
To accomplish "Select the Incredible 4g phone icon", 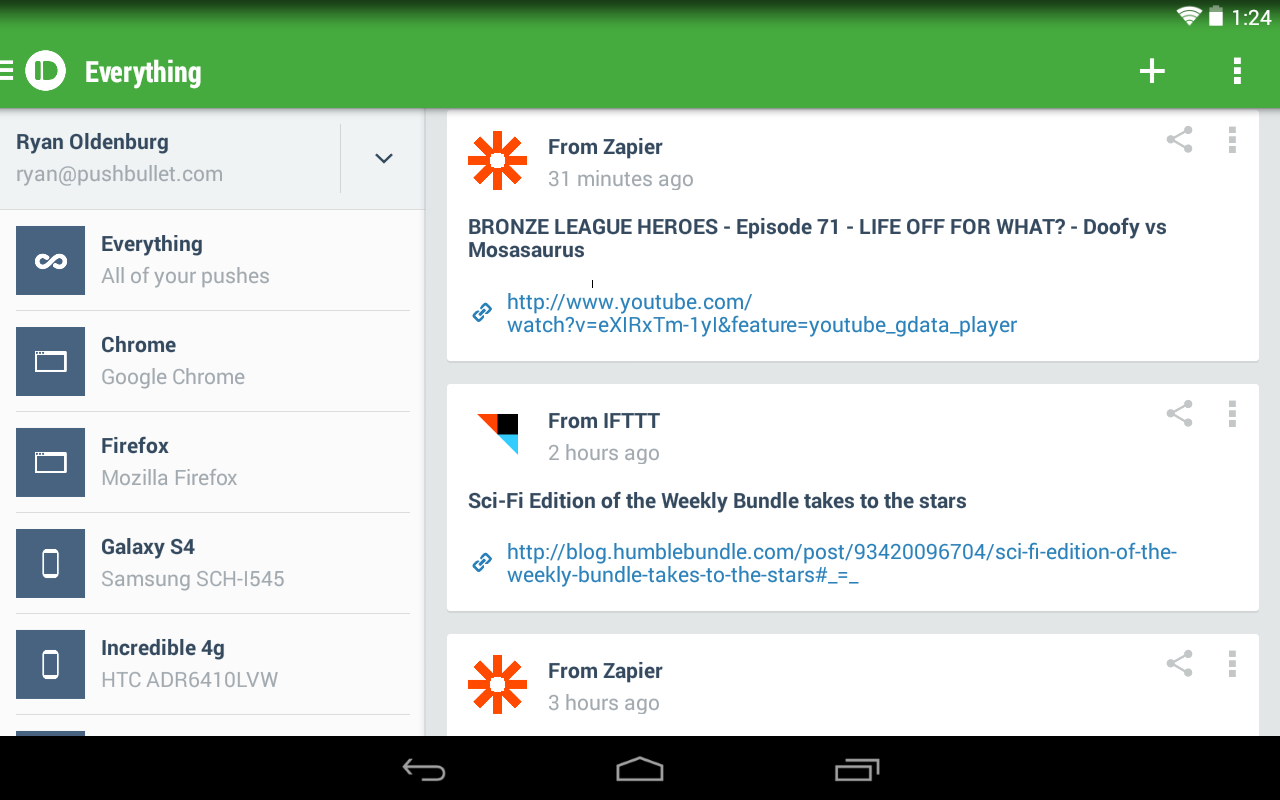I will (x=50, y=664).
